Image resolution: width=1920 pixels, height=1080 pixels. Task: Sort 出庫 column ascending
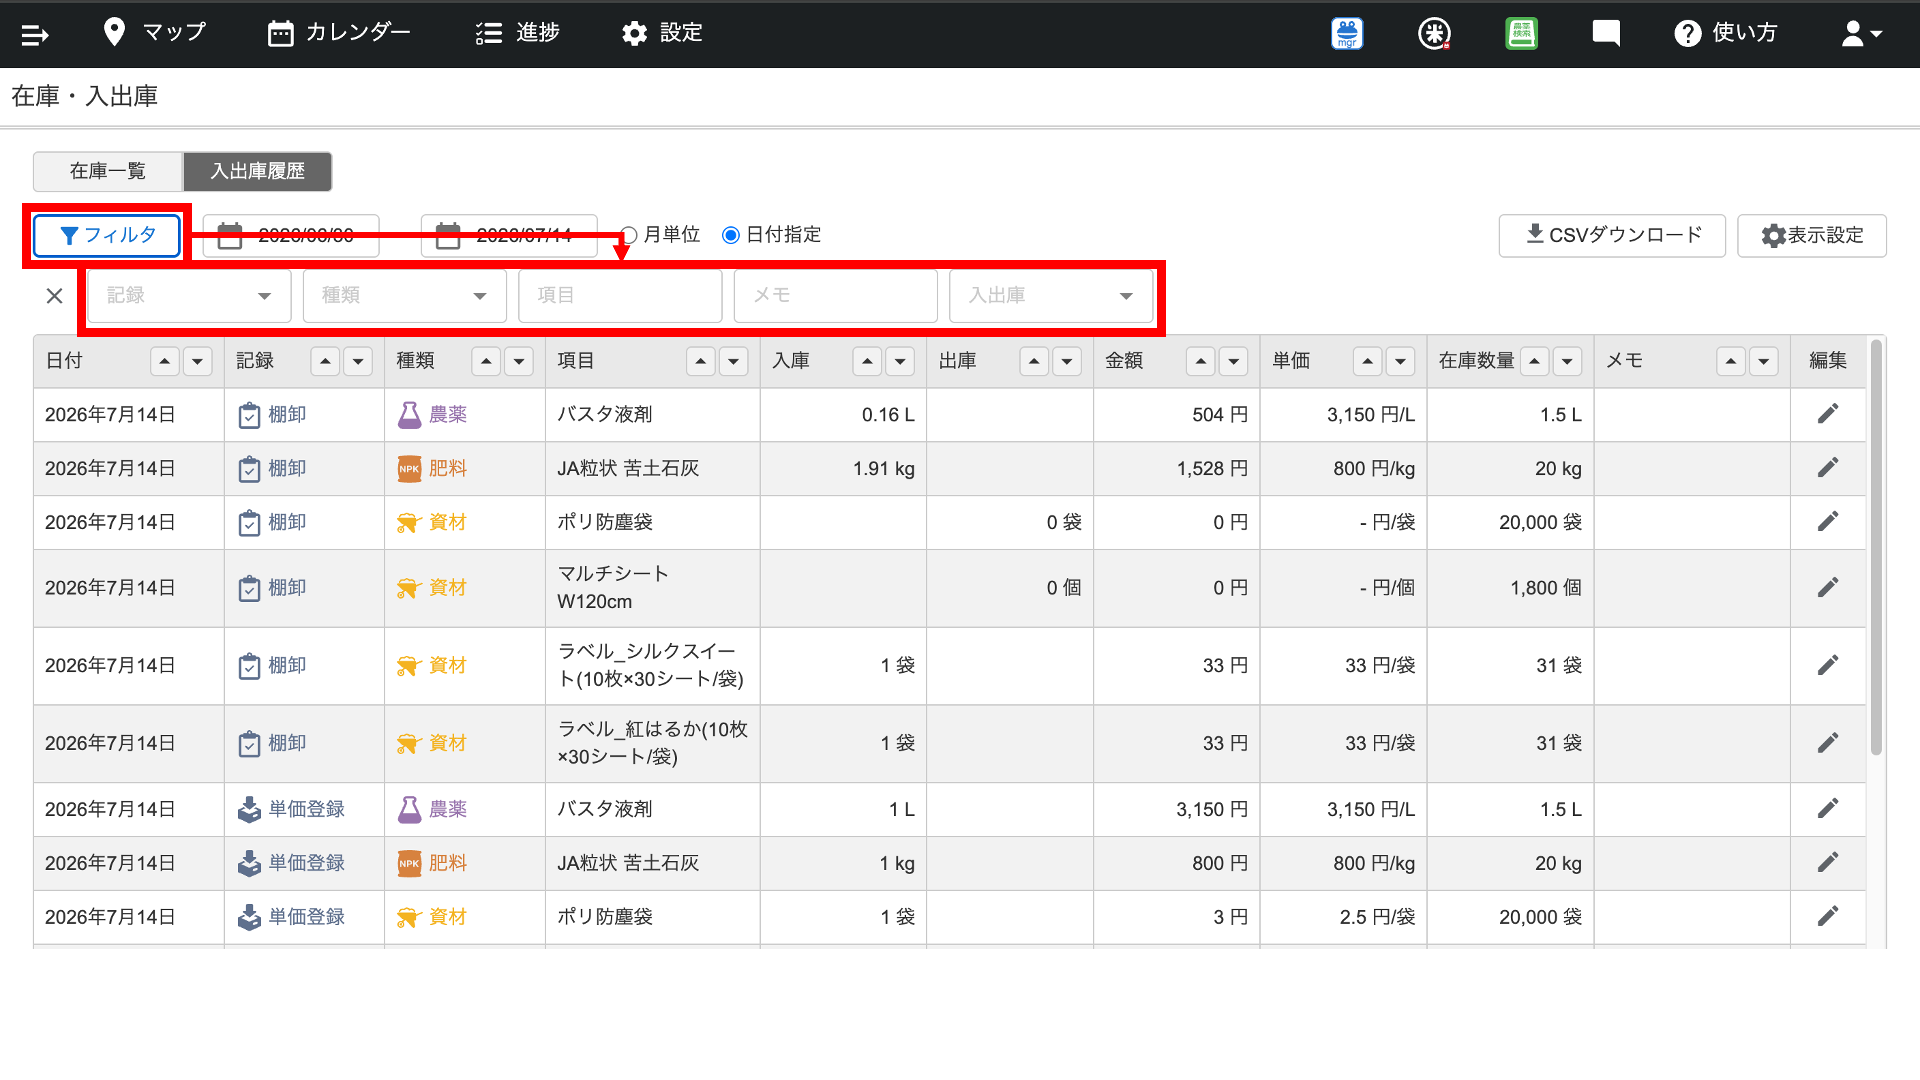point(1034,361)
